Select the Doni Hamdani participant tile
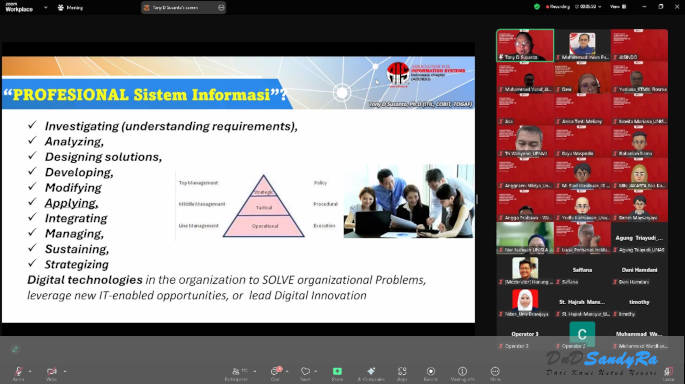Image resolution: width=685 pixels, height=384 pixels. pyautogui.click(x=639, y=271)
